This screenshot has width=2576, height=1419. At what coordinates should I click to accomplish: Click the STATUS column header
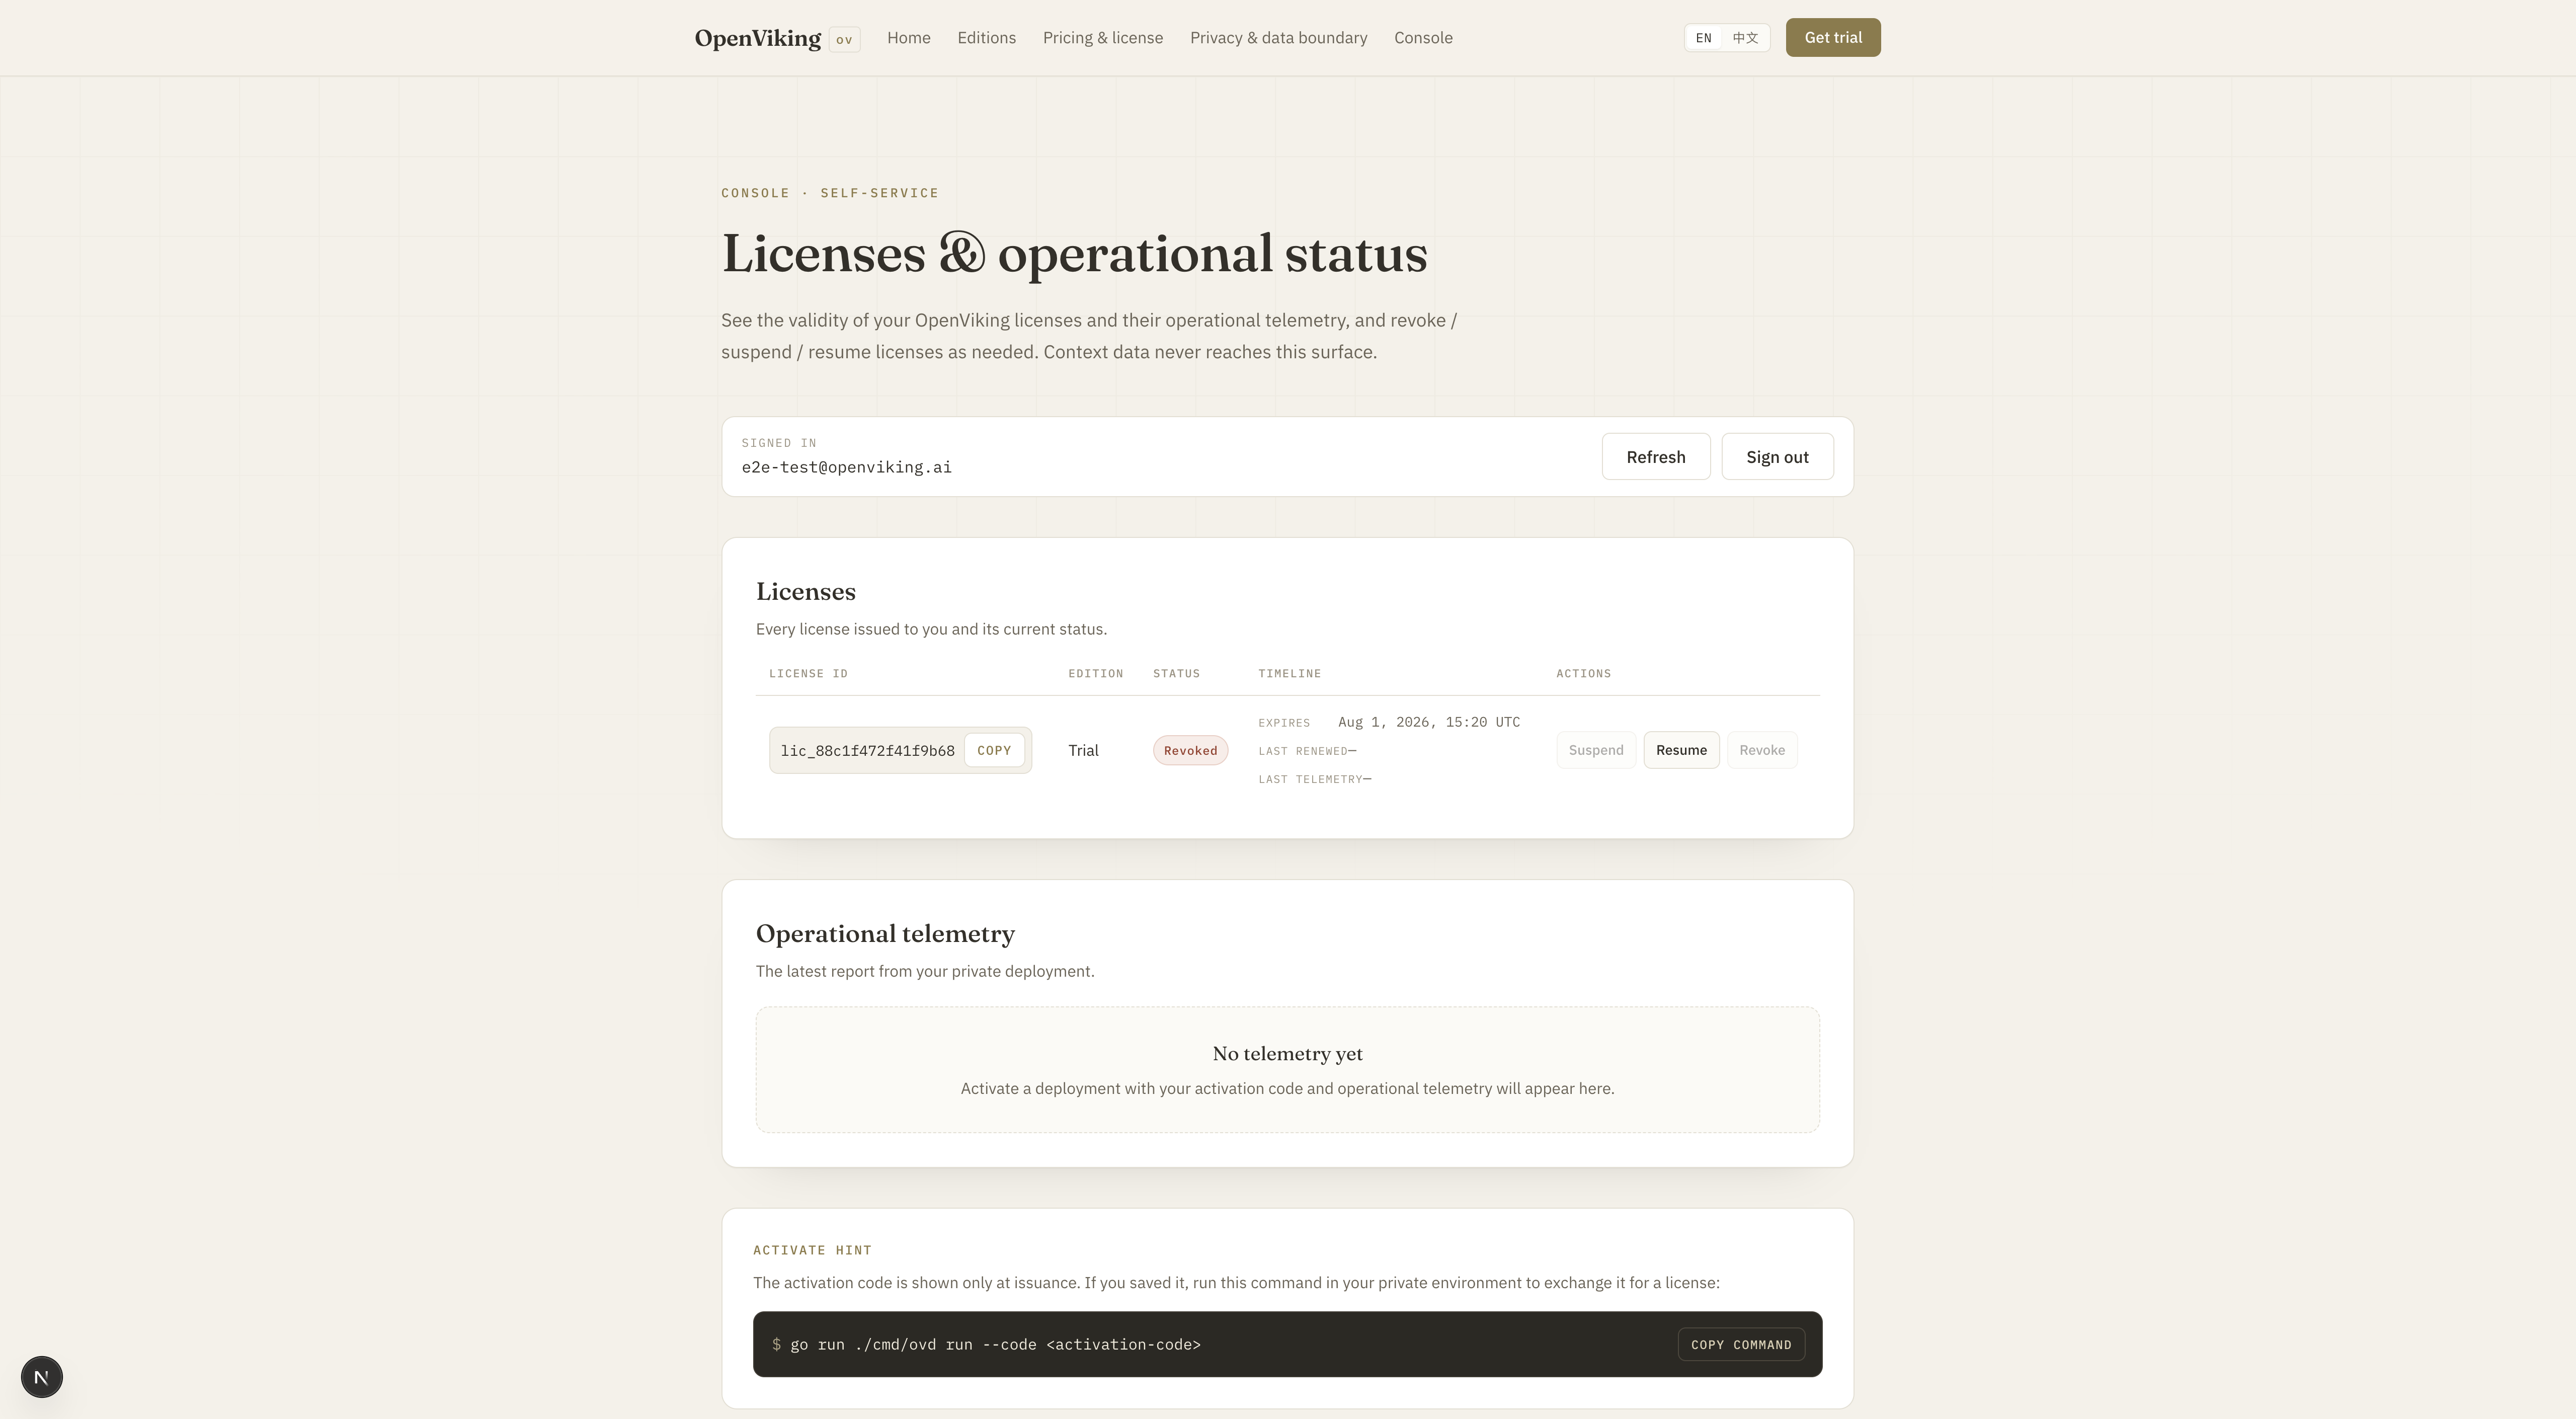pyautogui.click(x=1176, y=673)
